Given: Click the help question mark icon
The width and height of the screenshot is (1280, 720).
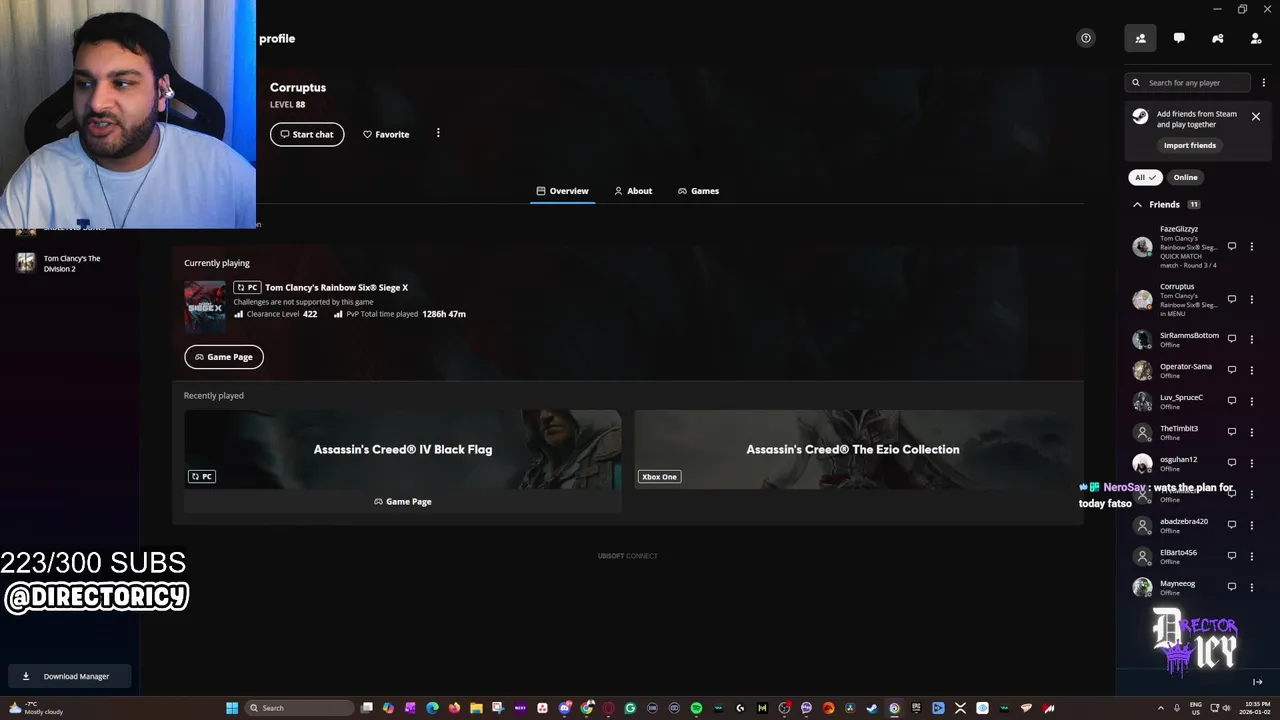Looking at the screenshot, I should click(1085, 38).
